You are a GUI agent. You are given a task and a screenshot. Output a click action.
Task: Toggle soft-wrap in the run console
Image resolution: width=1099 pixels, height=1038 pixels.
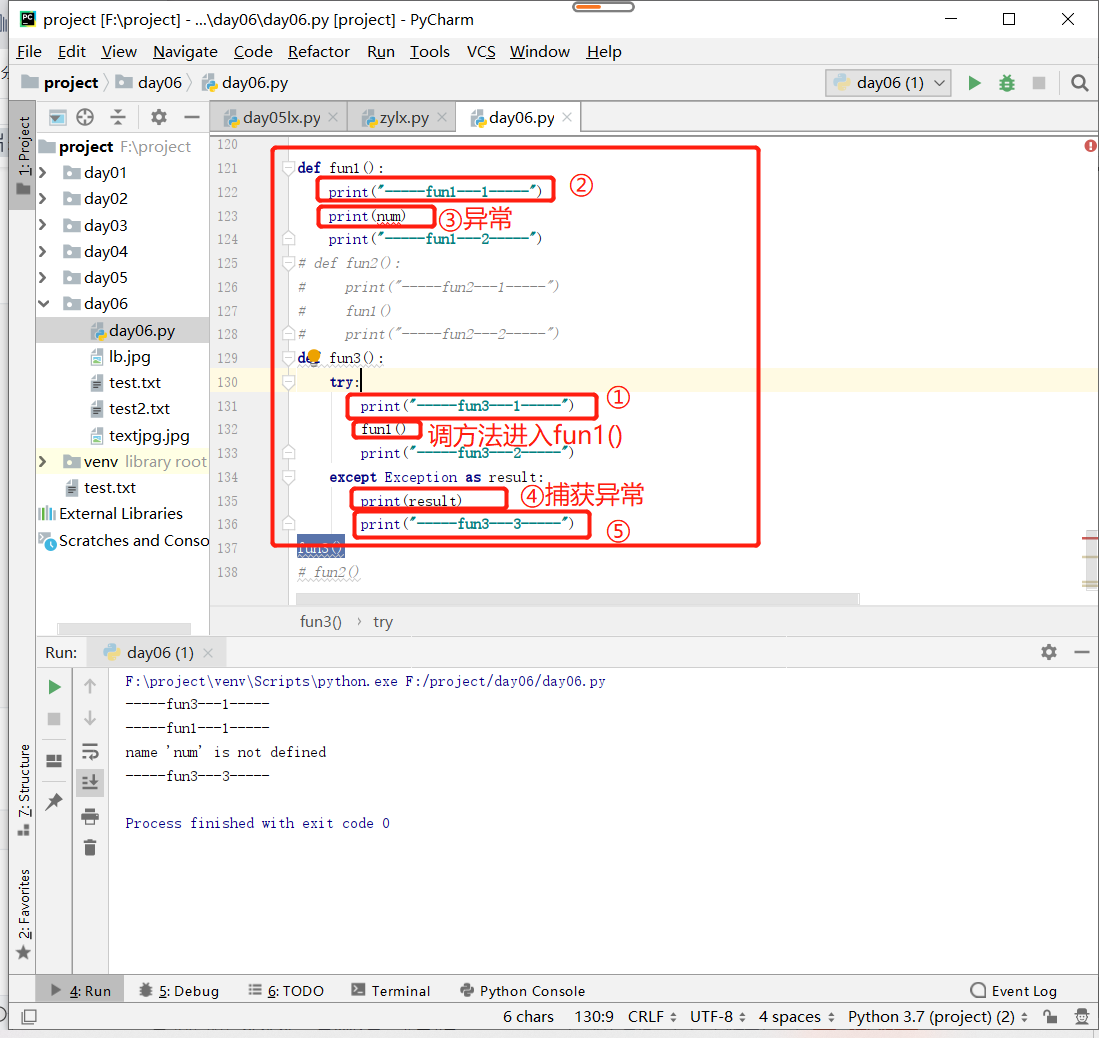point(90,752)
